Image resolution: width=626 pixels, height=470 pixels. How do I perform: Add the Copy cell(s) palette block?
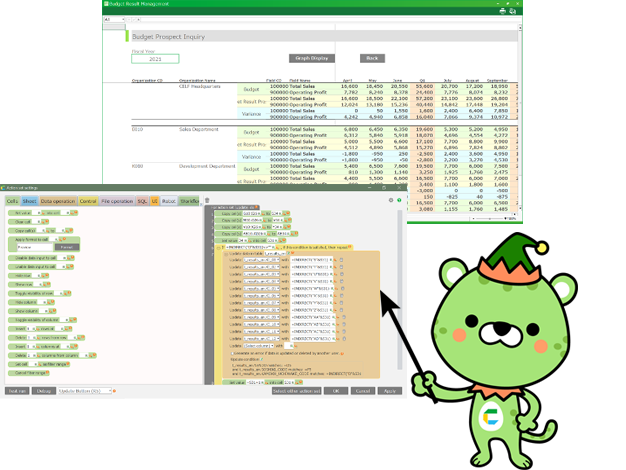40,230
